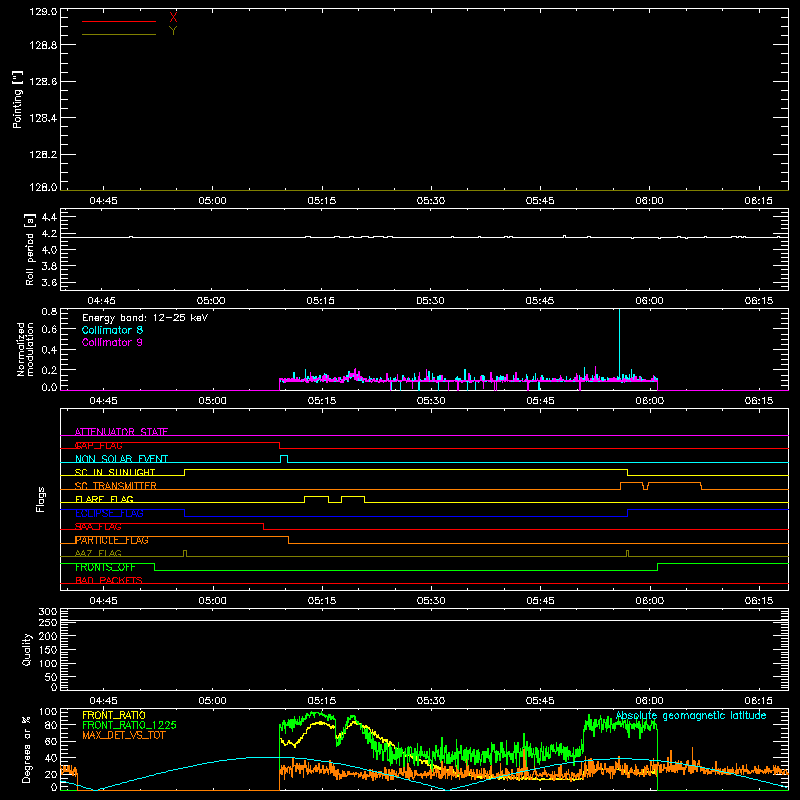The height and width of the screenshot is (800, 800).
Task: Click the BAD_PACKETS flag label
Action: [x=109, y=580]
